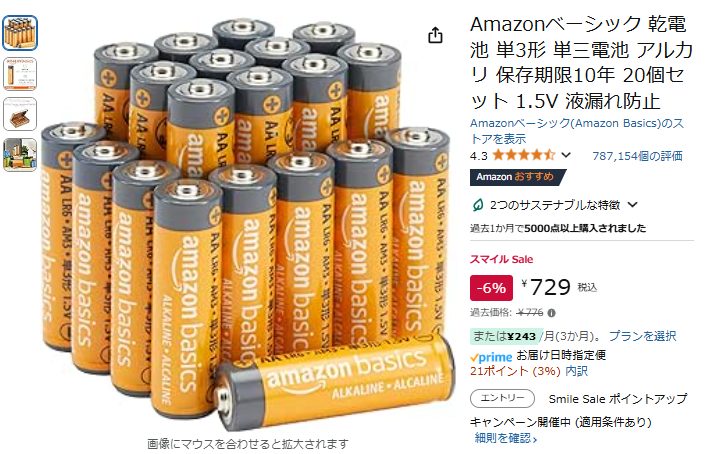Click the info icon beside past price
Image resolution: width=706 pixels, height=454 pixels.
tap(552, 313)
